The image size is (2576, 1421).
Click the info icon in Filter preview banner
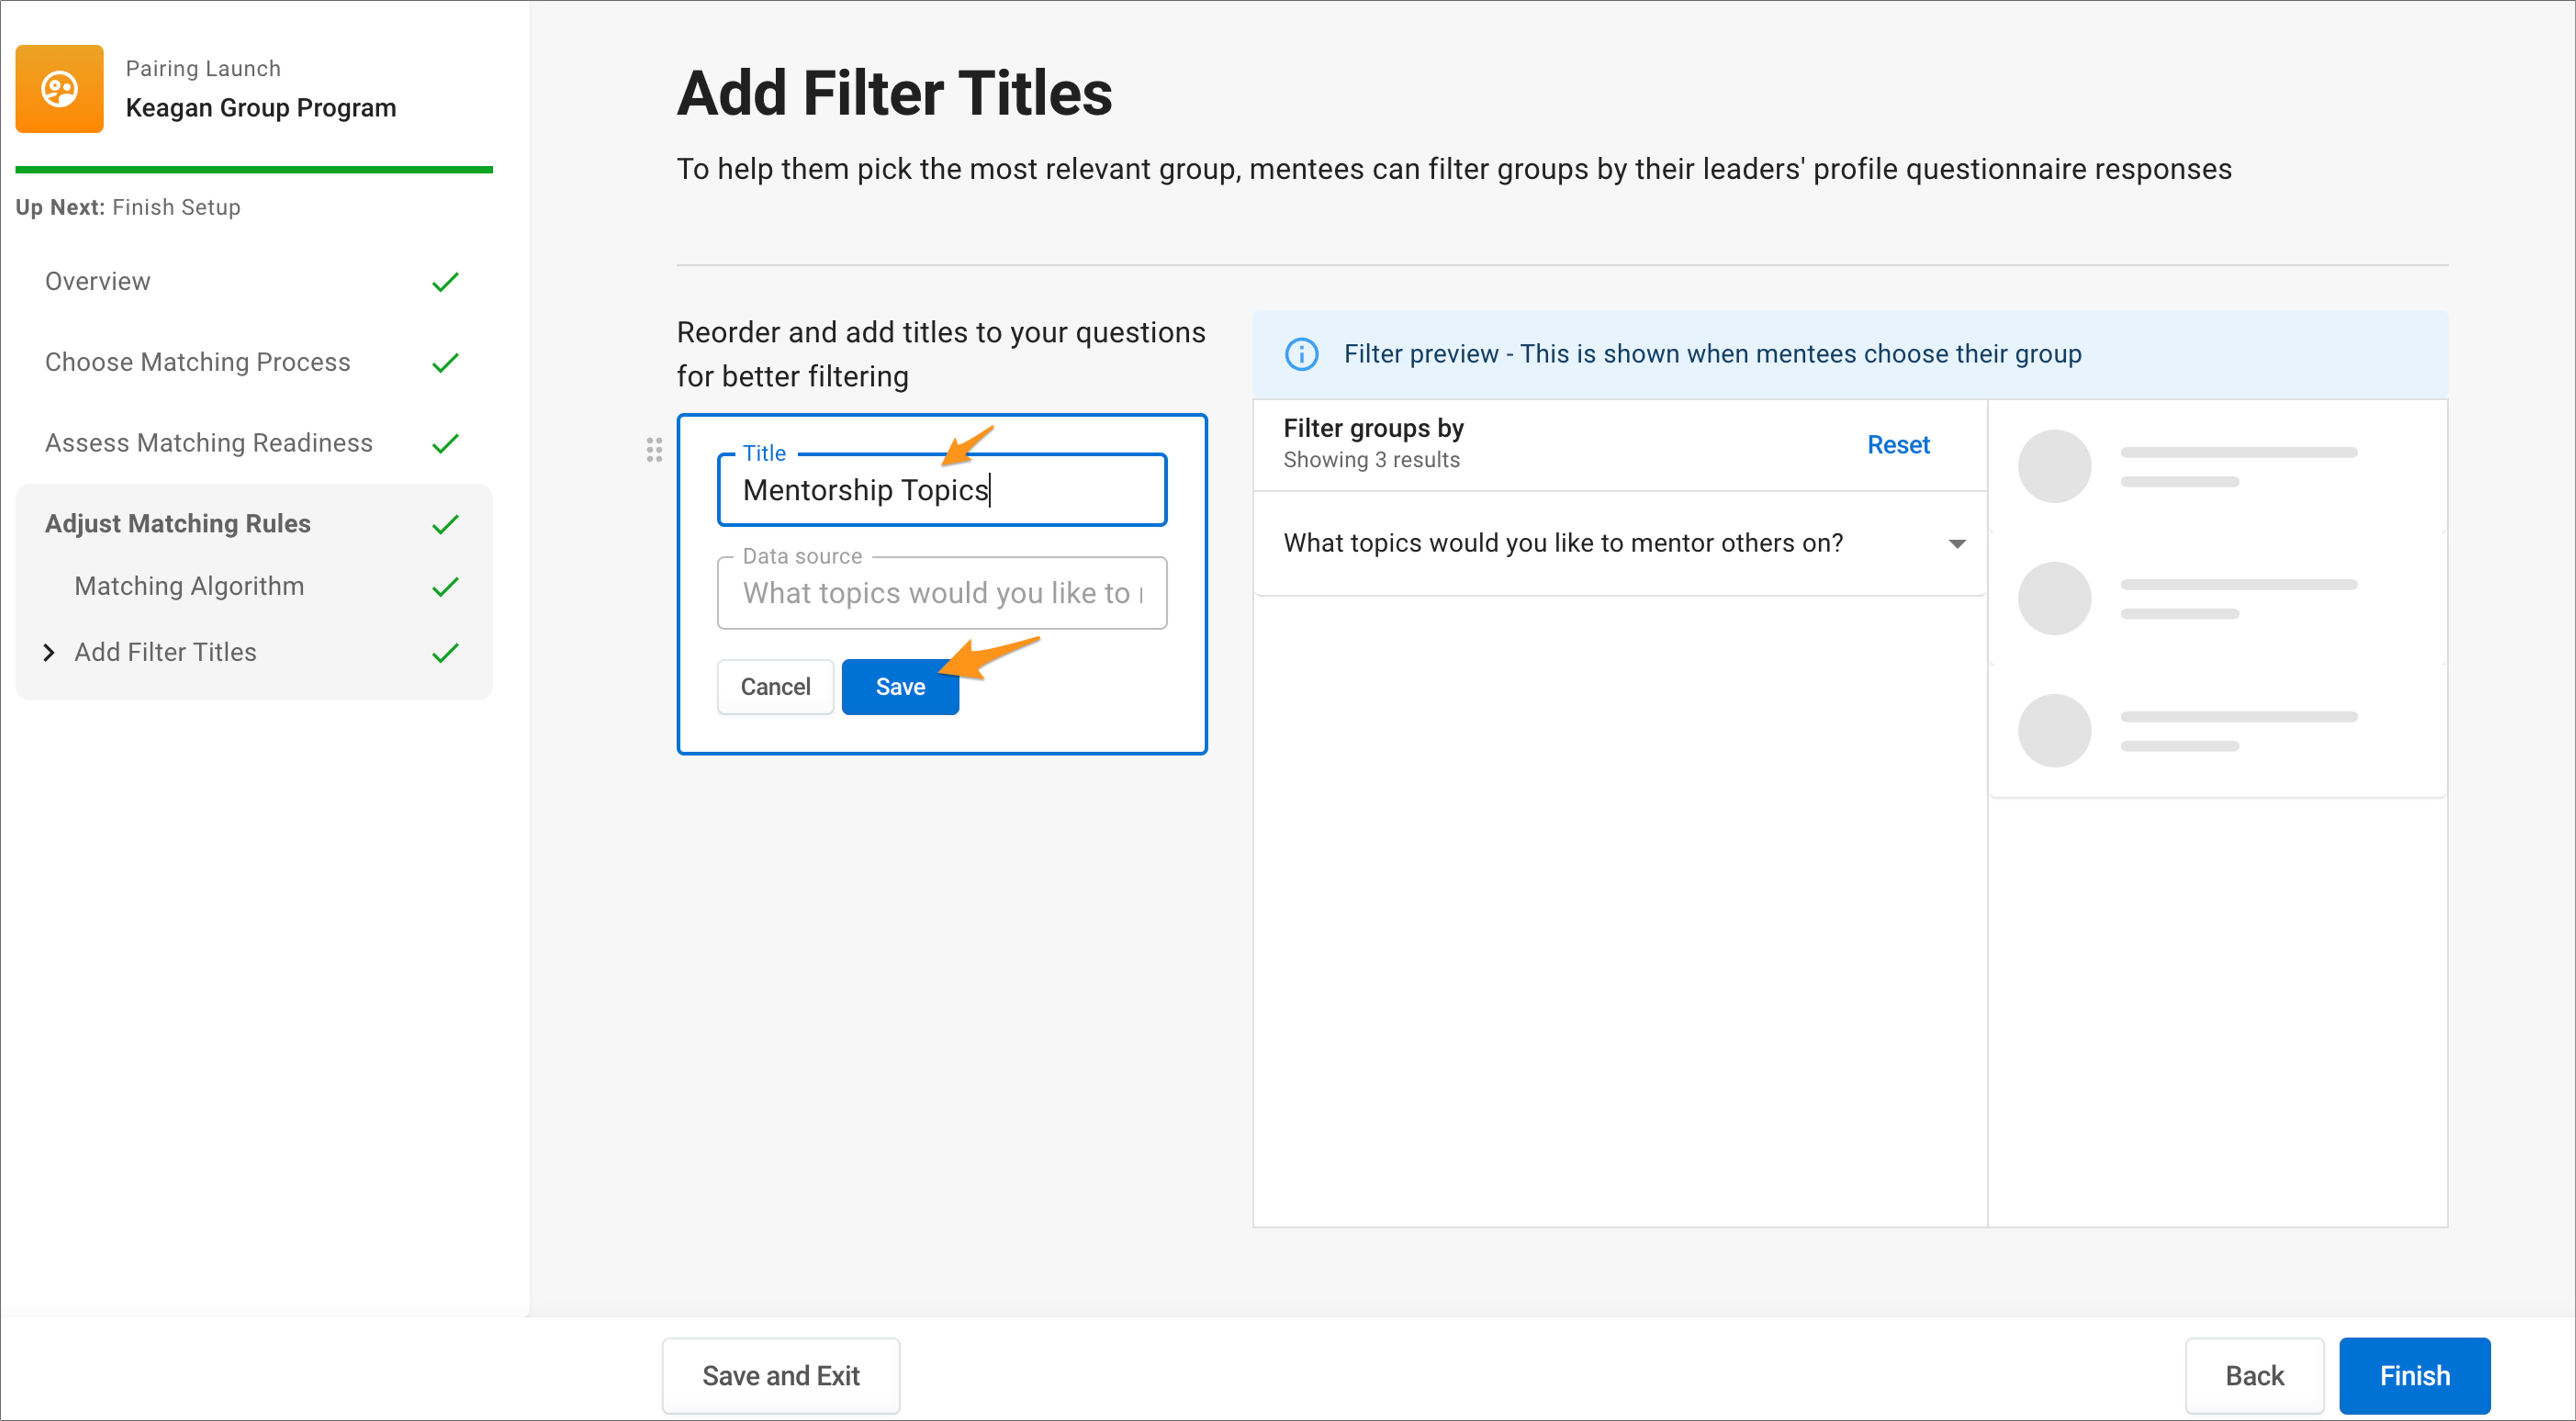(1301, 354)
